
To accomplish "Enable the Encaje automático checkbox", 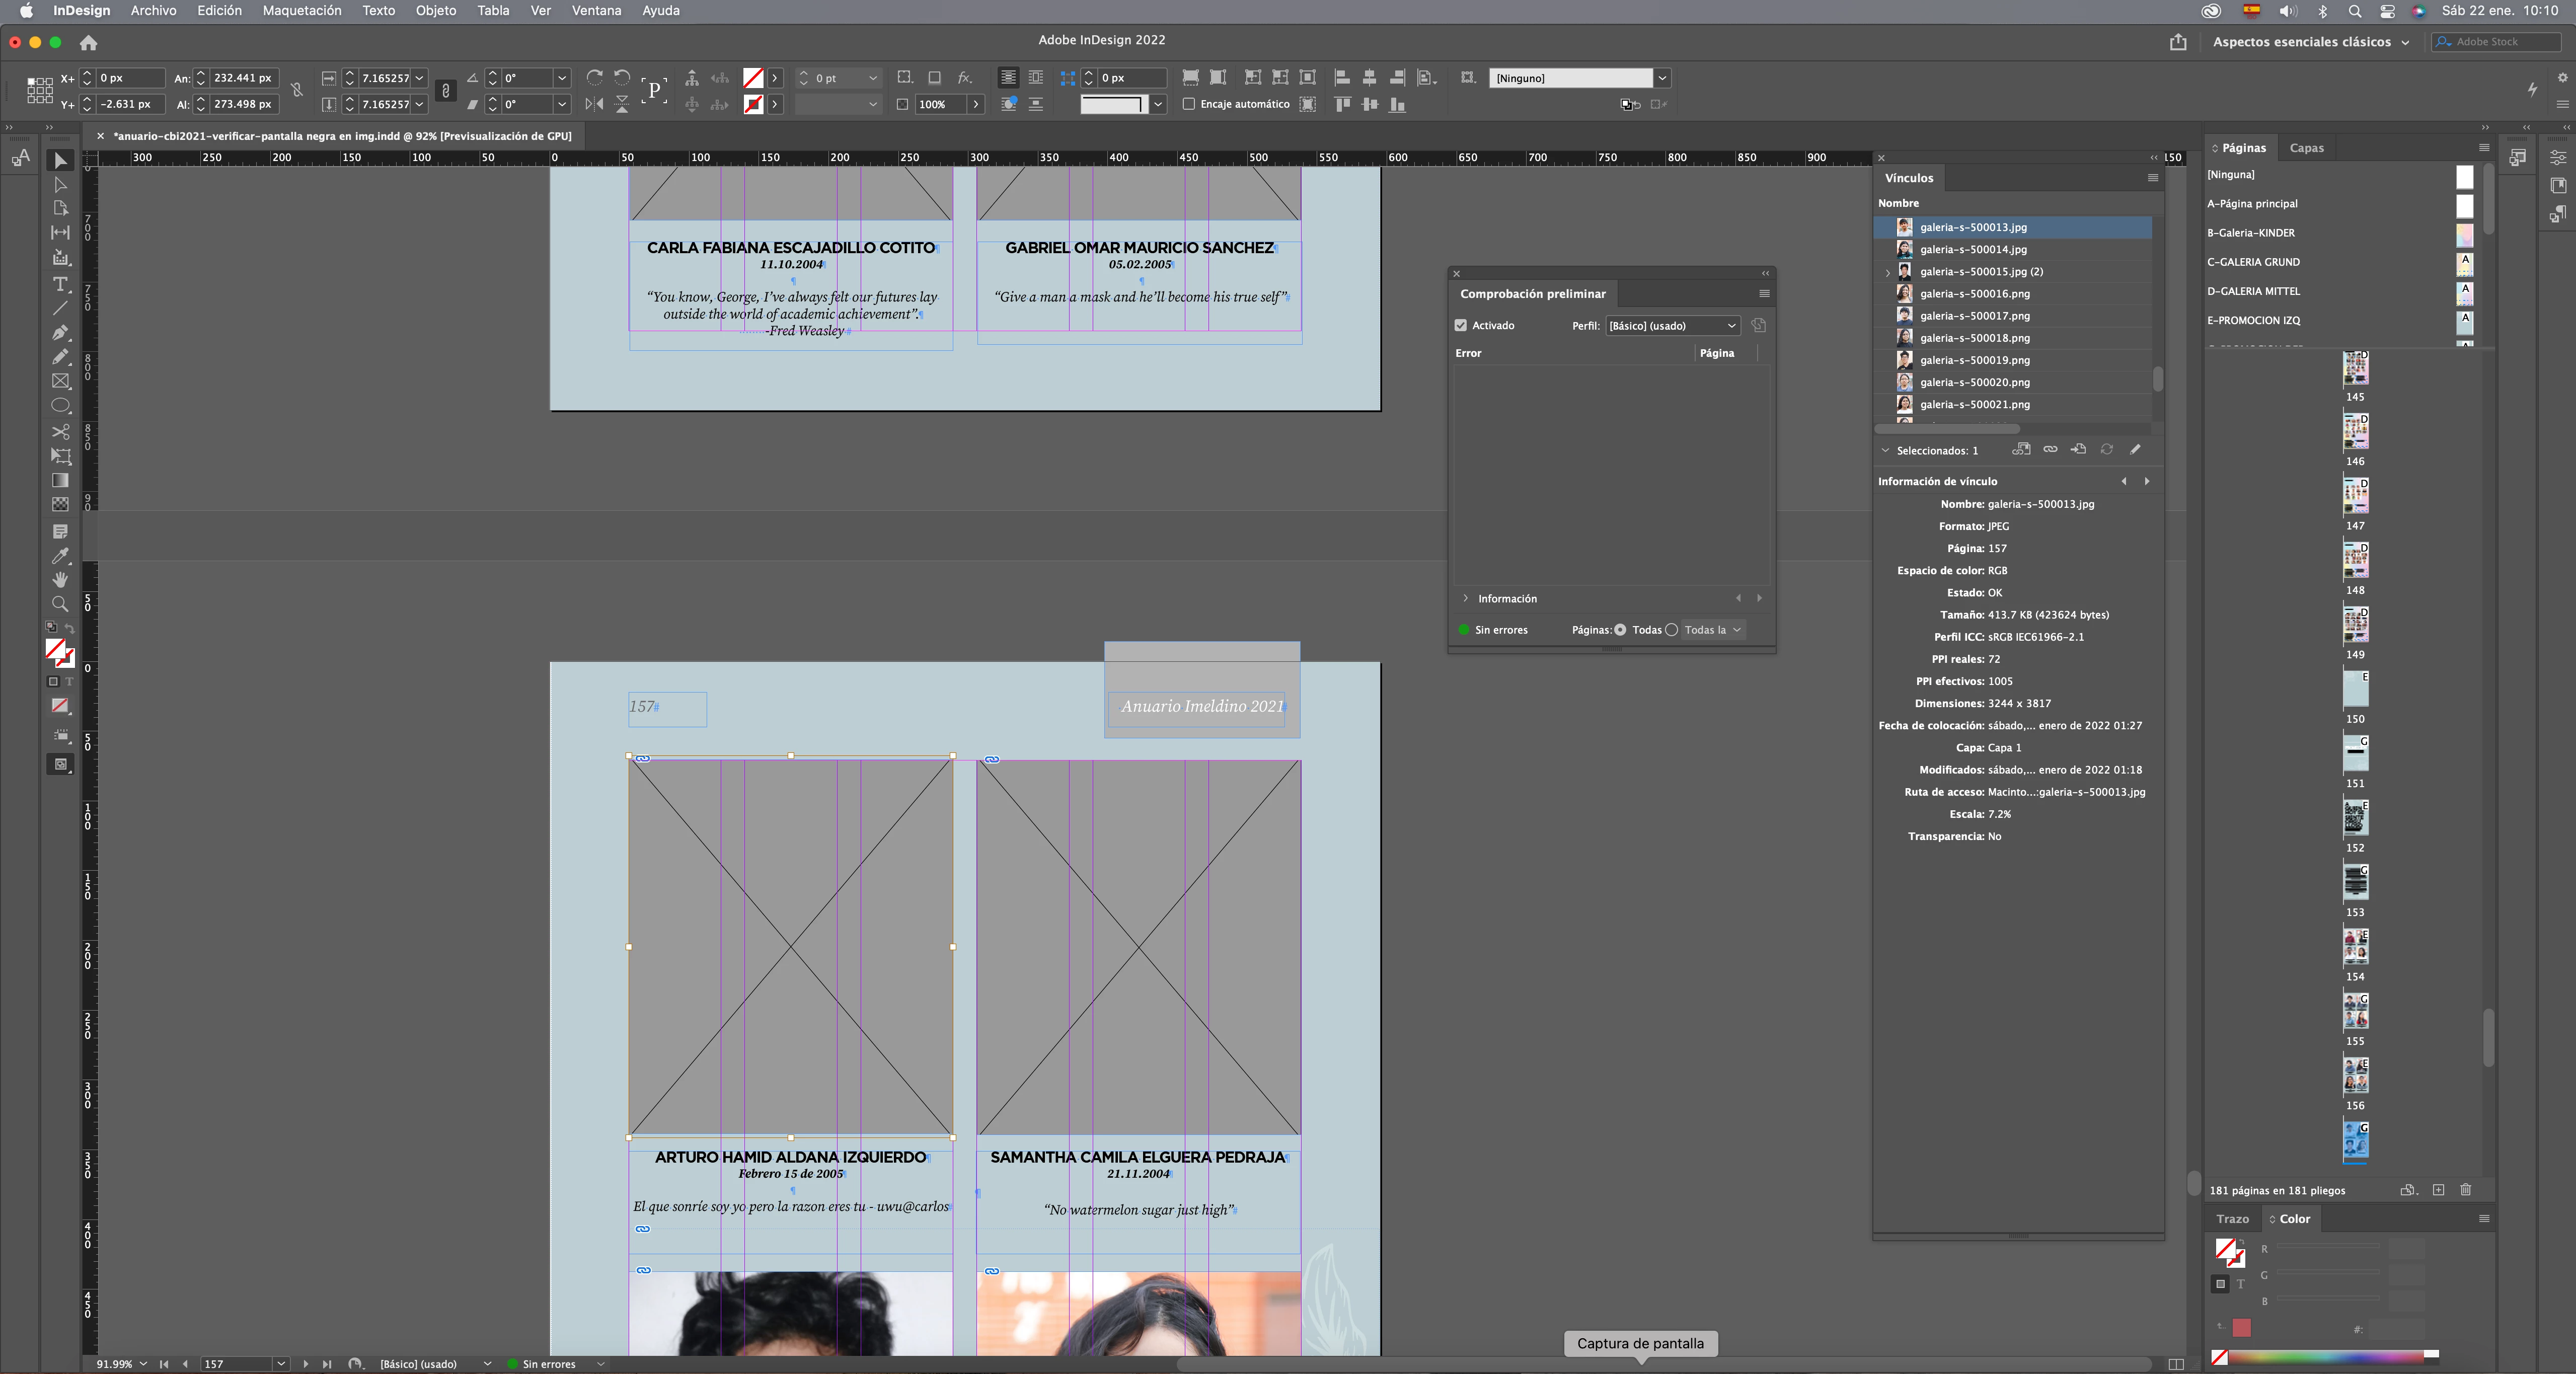I will click(x=1189, y=104).
